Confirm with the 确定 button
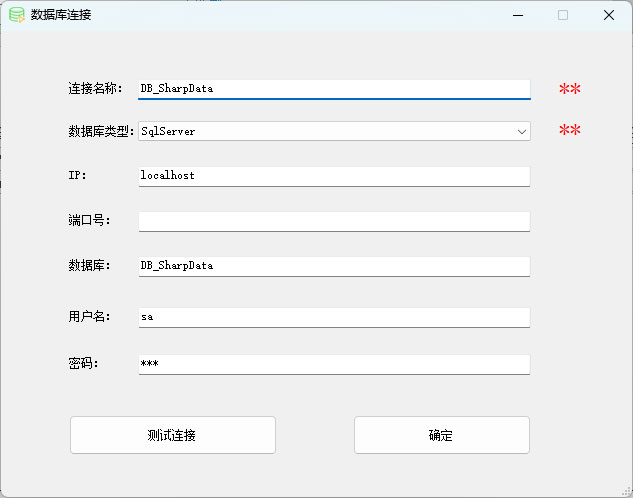 pos(441,435)
